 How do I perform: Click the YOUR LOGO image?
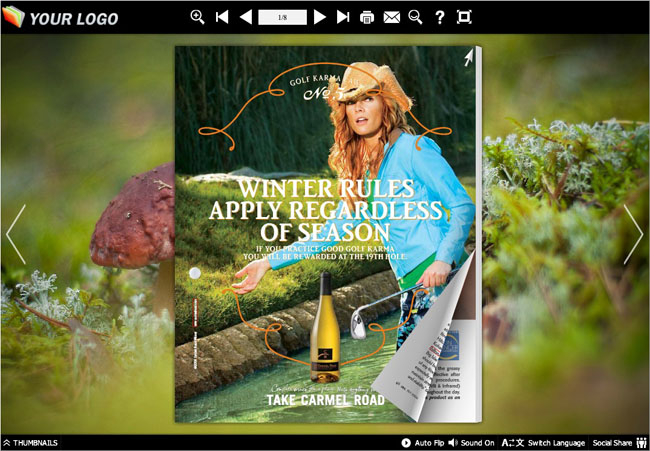coord(61,18)
